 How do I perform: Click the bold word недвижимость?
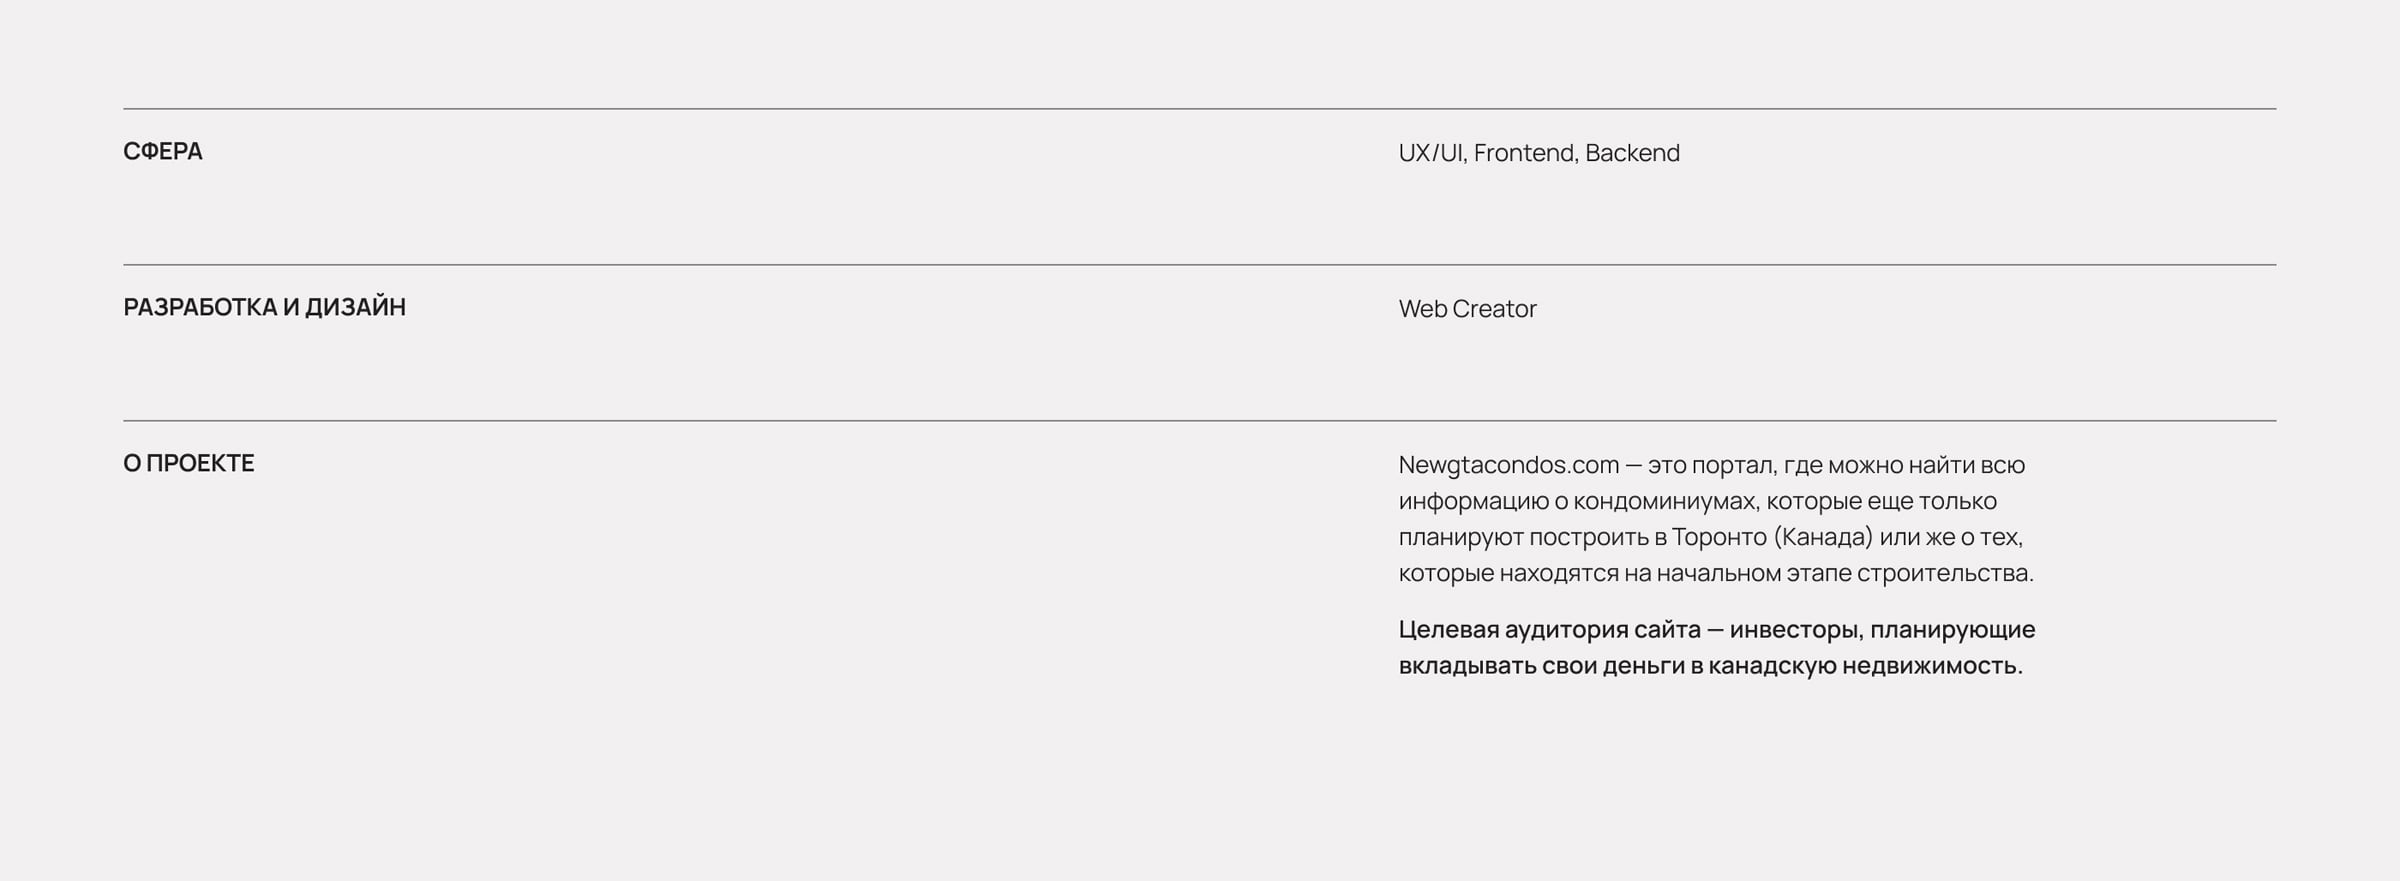[1932, 666]
